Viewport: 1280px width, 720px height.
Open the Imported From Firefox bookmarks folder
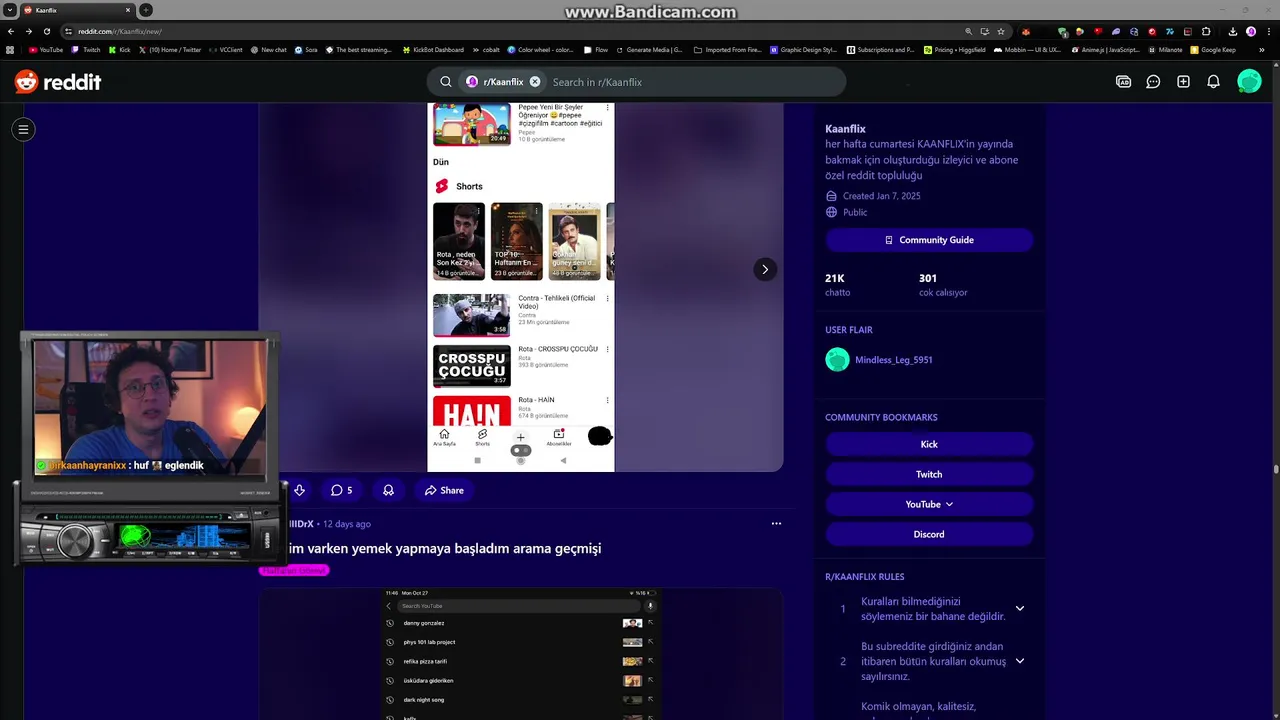pyautogui.click(x=727, y=49)
